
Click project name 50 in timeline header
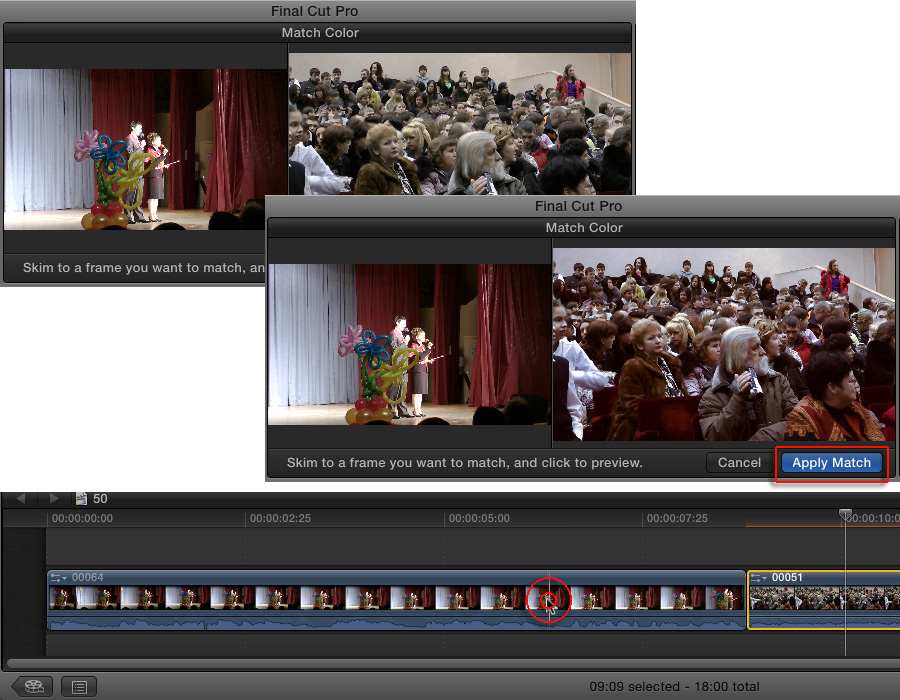tap(100, 499)
